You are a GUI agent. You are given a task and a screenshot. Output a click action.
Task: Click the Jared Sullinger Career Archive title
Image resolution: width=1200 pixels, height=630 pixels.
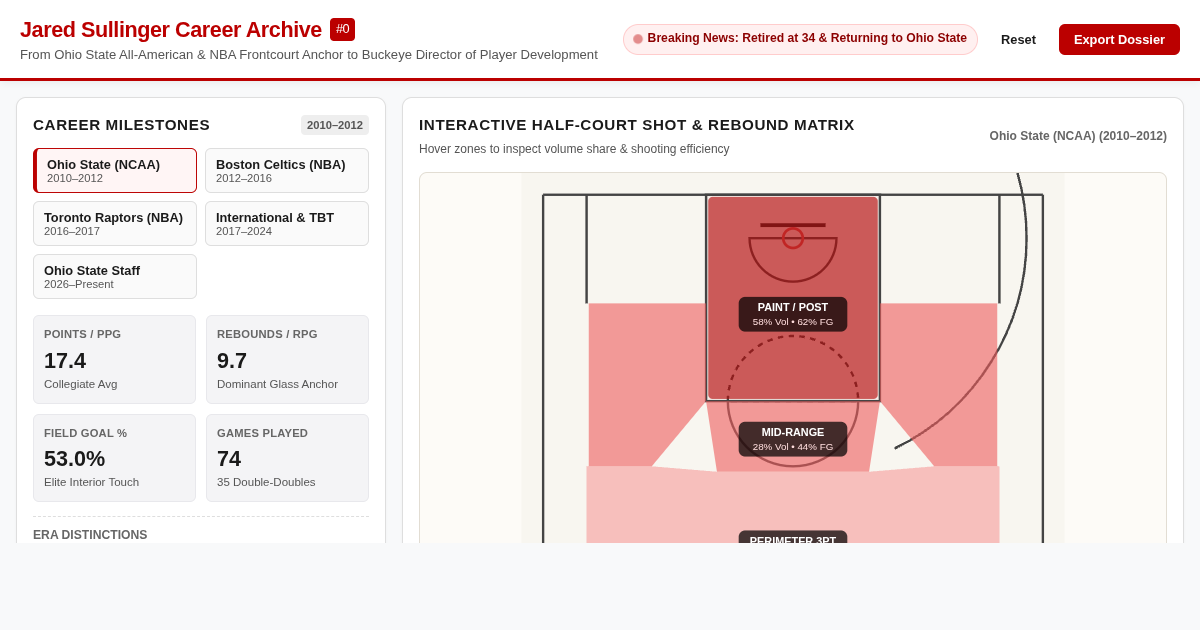click(x=171, y=30)
